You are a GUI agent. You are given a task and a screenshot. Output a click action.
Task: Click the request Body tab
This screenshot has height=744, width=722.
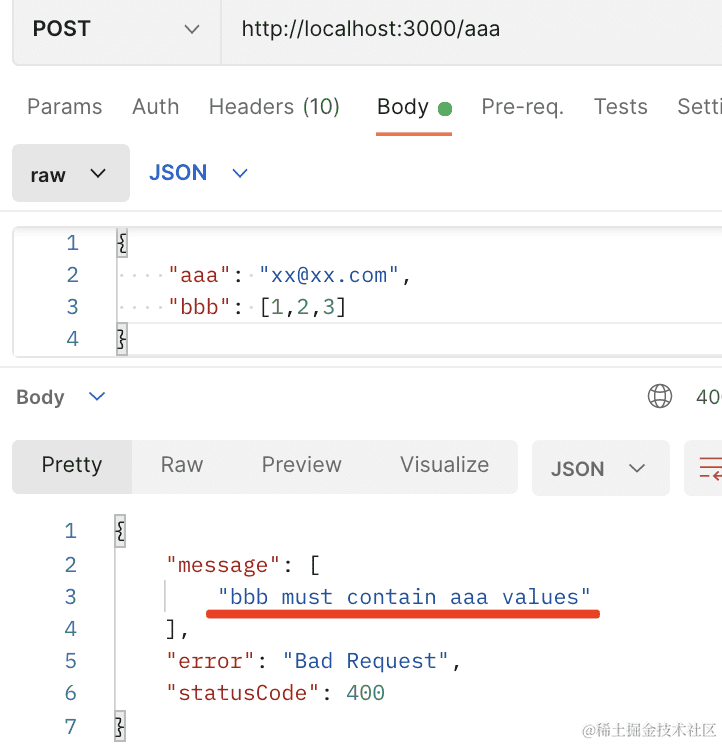click(403, 107)
